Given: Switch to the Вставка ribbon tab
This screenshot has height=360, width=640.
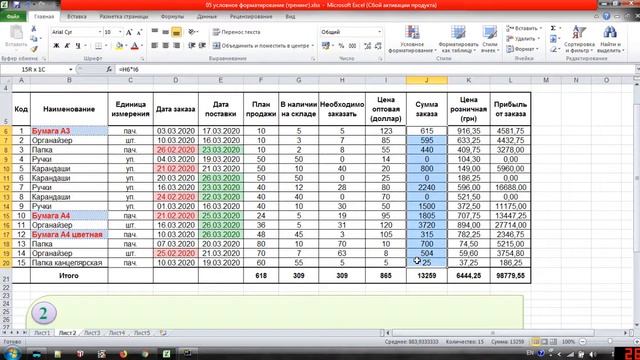Looking at the screenshot, I should [77, 17].
